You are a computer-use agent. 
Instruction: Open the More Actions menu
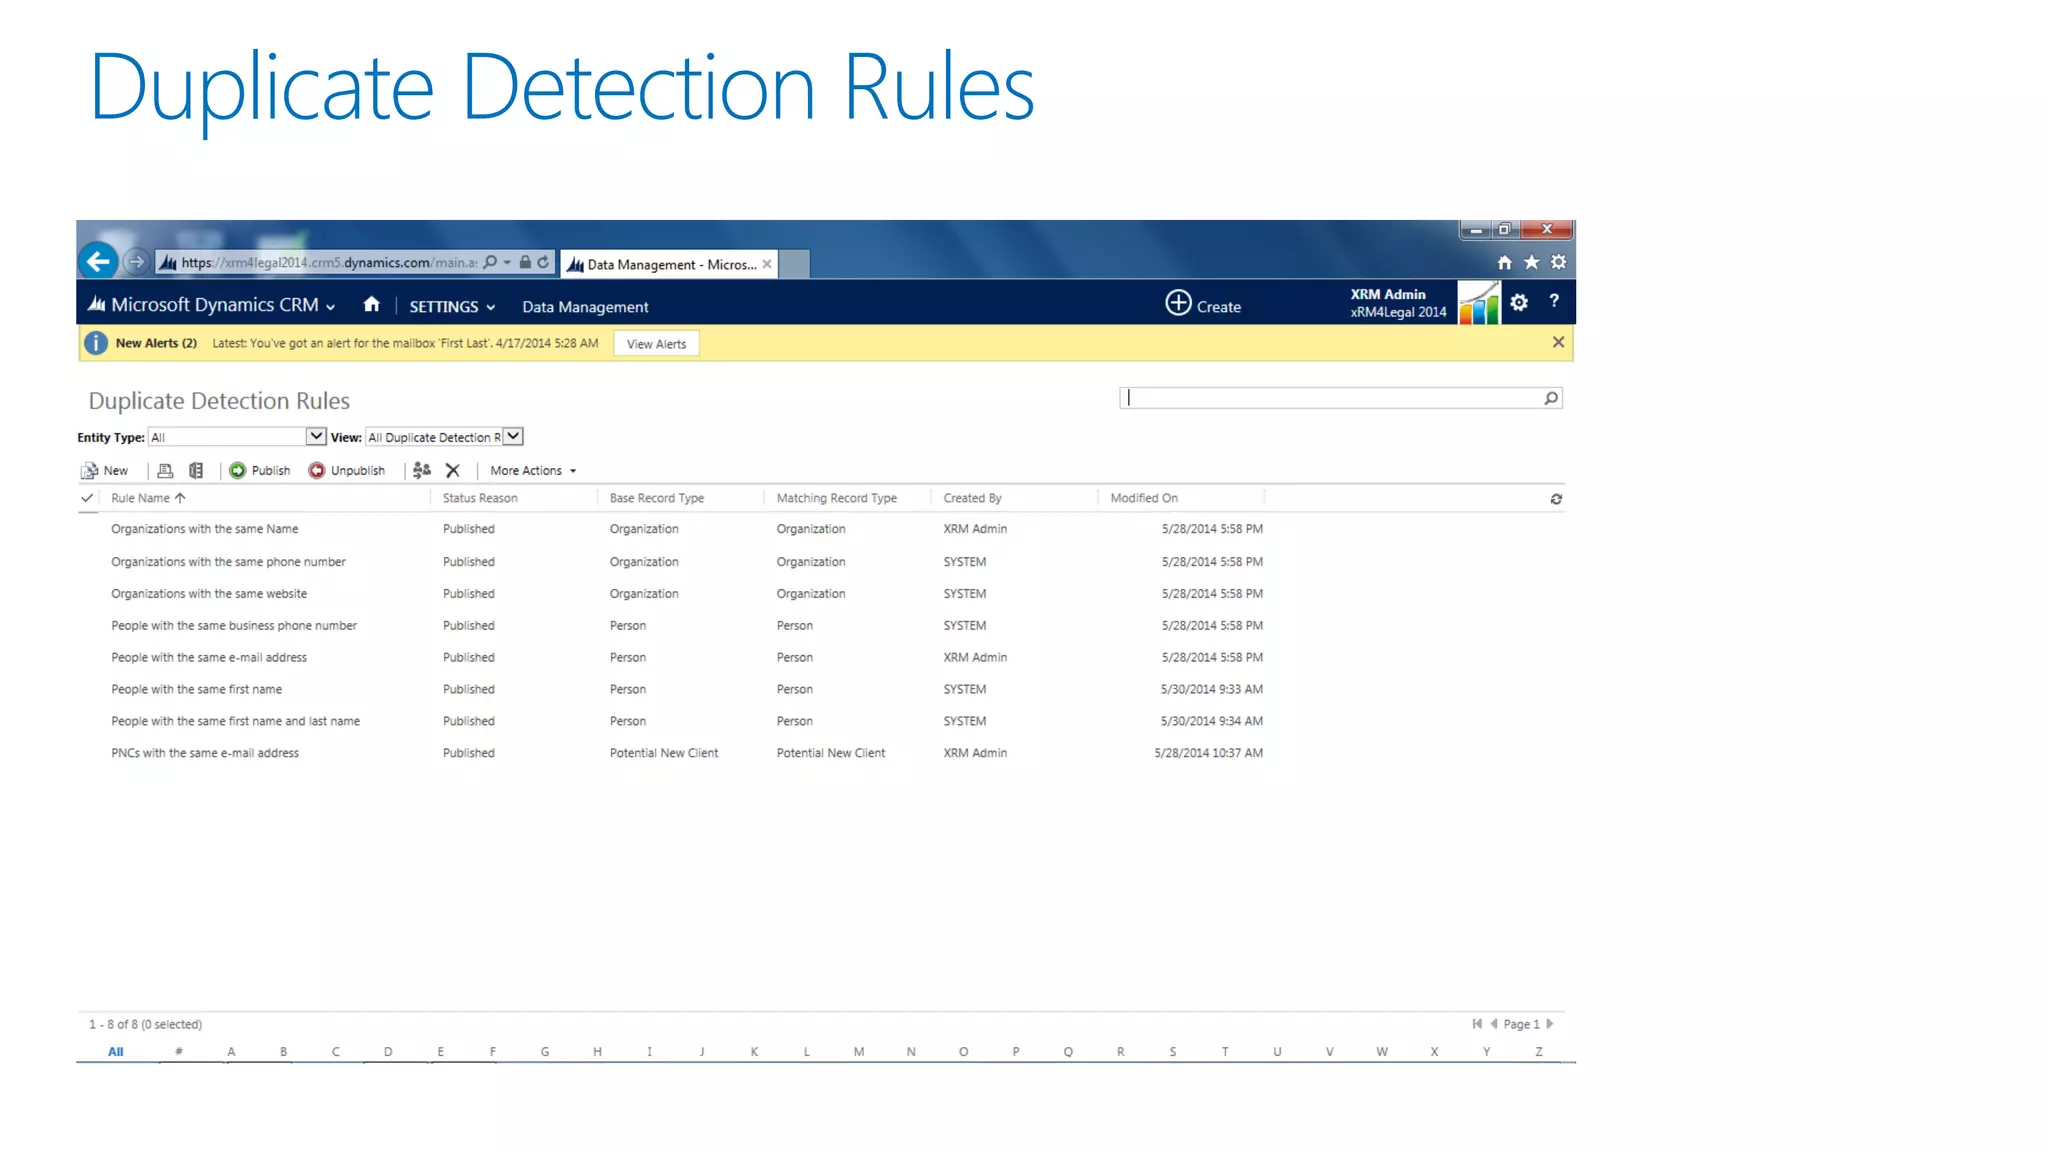[533, 471]
